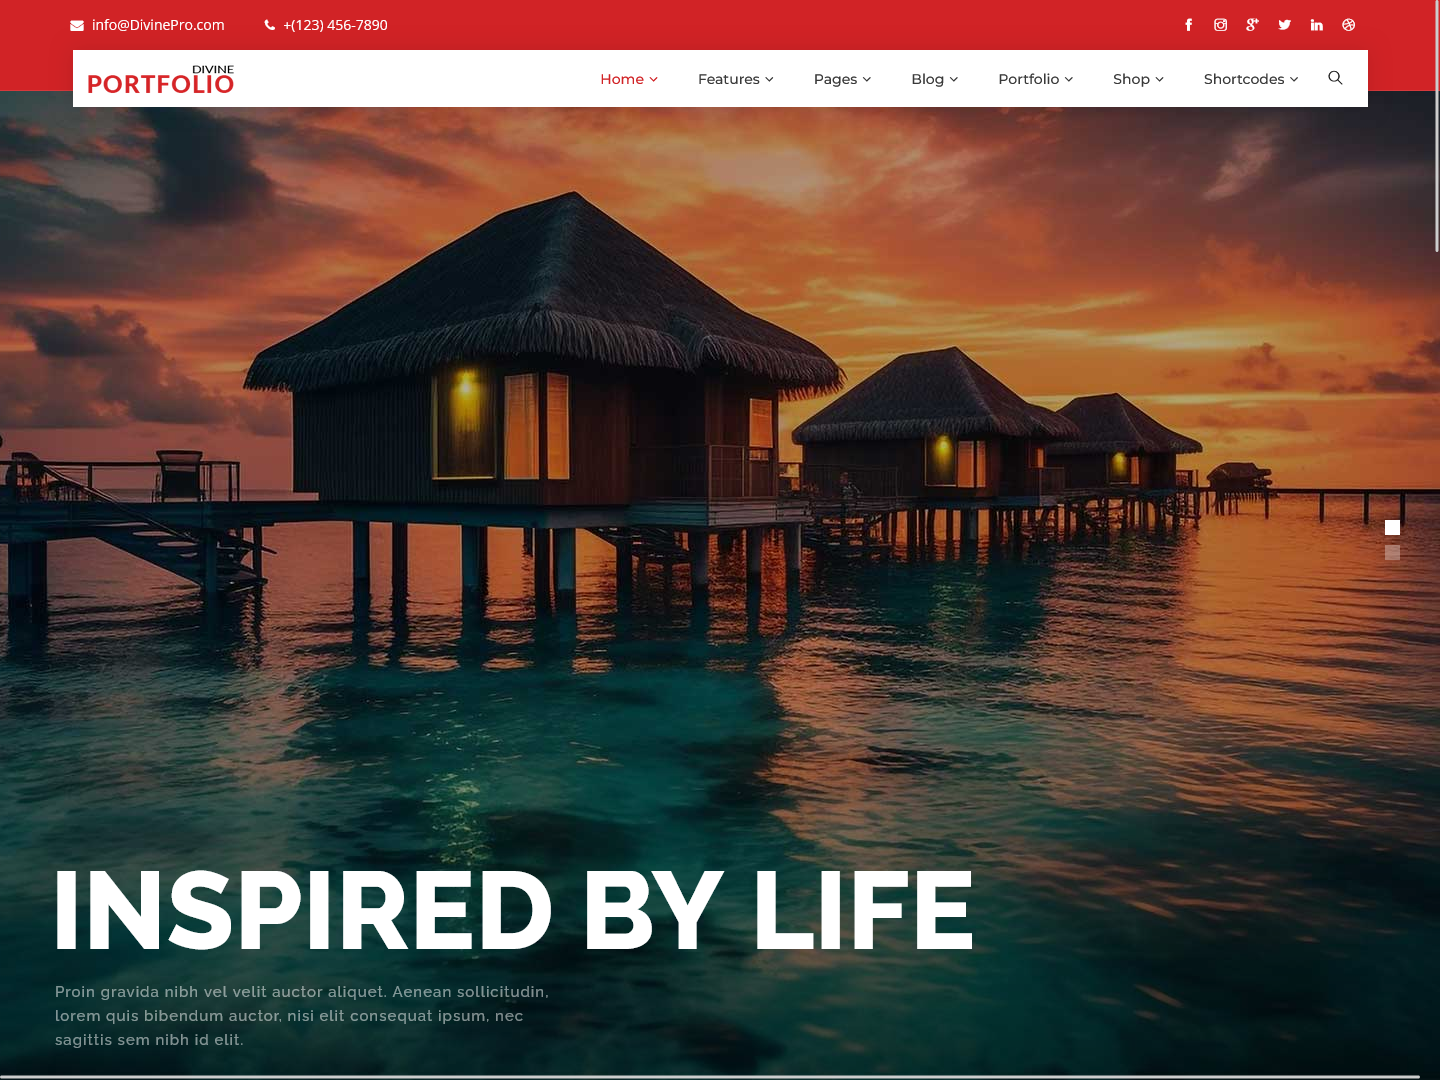Expand the Features dropdown menu
1440x1080 pixels.
pos(735,79)
